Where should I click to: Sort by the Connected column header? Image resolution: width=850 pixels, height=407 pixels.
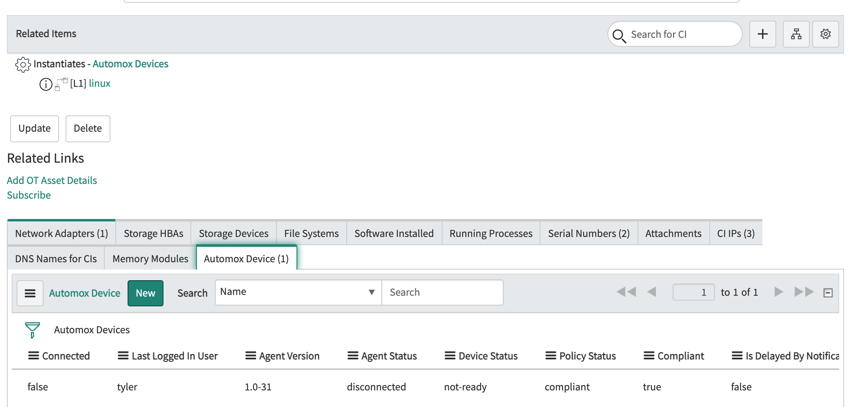click(x=66, y=356)
